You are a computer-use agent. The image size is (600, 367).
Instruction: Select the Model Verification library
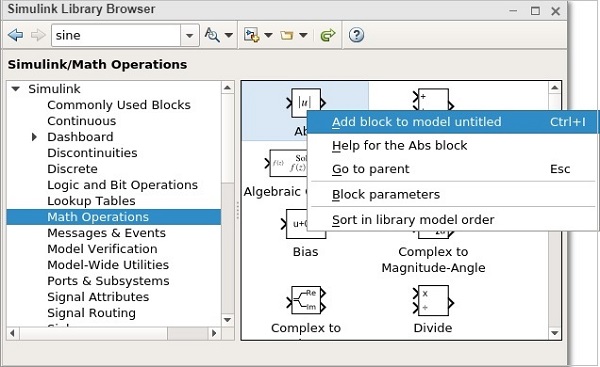102,249
